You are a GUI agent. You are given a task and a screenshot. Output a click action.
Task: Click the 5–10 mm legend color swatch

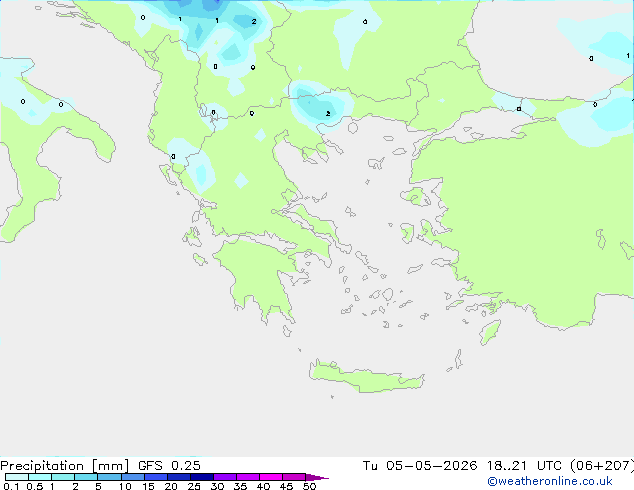[109, 477]
